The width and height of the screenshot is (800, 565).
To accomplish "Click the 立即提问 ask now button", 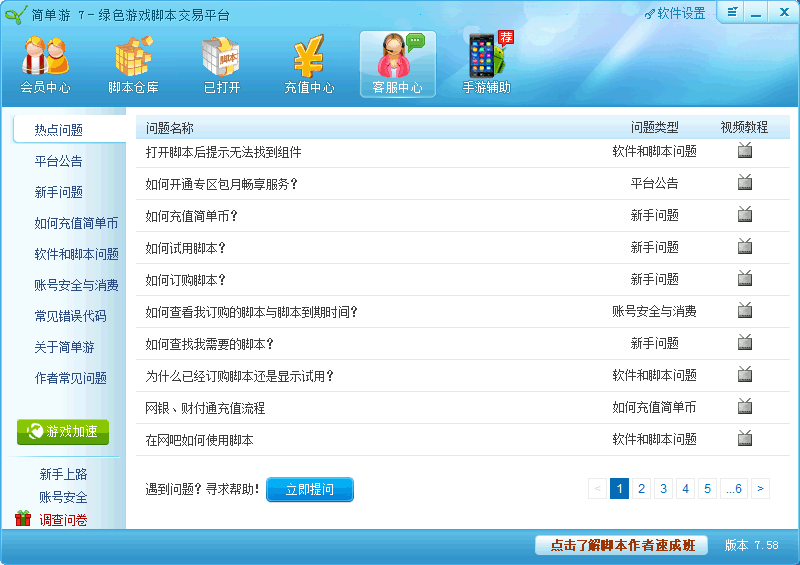I will 309,489.
